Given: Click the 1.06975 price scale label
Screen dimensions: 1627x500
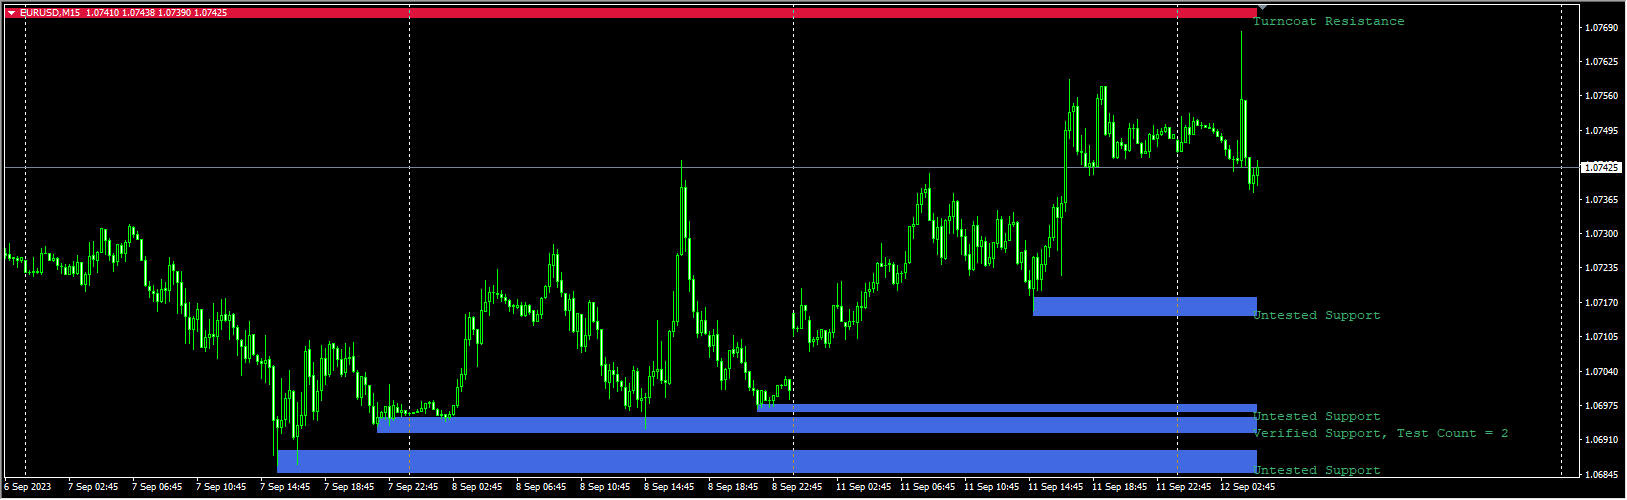Looking at the screenshot, I should 1603,406.
